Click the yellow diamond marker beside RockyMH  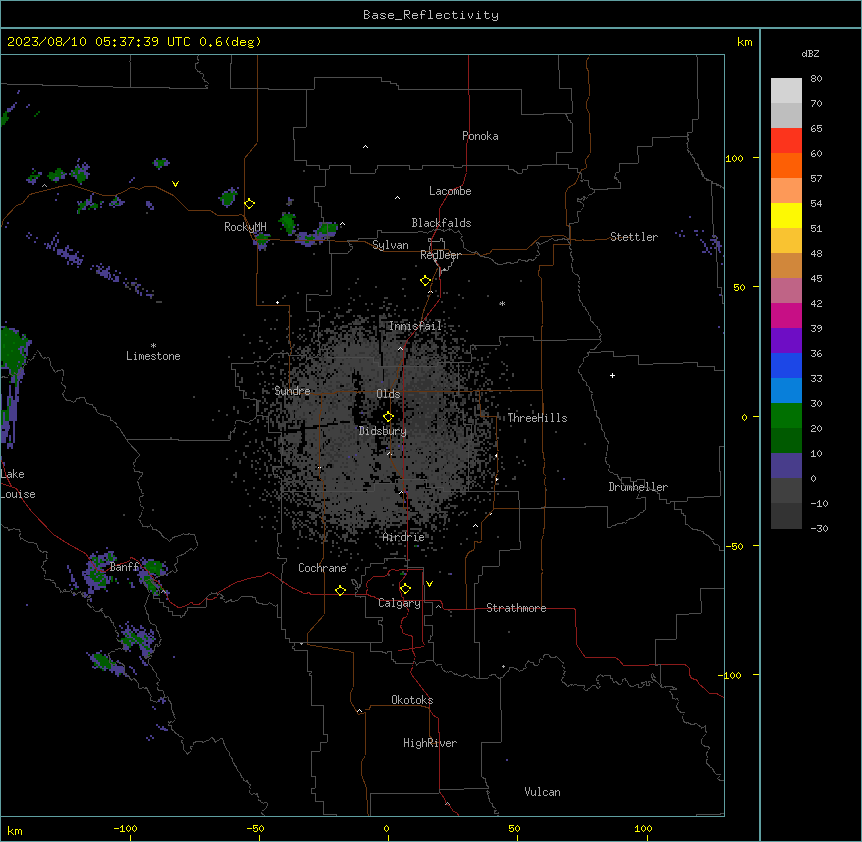pyautogui.click(x=250, y=204)
